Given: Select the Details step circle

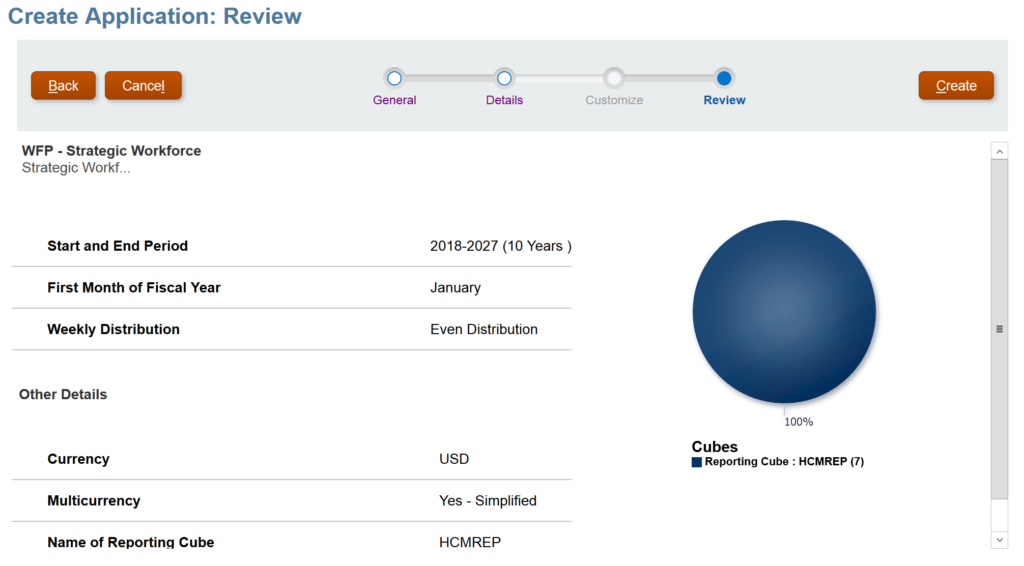Looking at the screenshot, I should pyautogui.click(x=504, y=78).
